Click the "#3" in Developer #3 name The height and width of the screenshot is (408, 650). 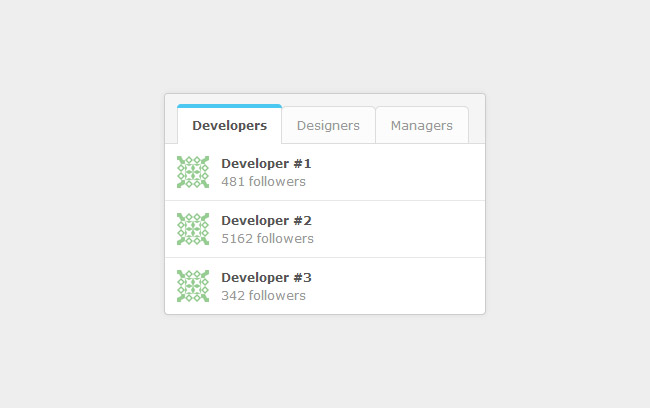[x=303, y=277]
